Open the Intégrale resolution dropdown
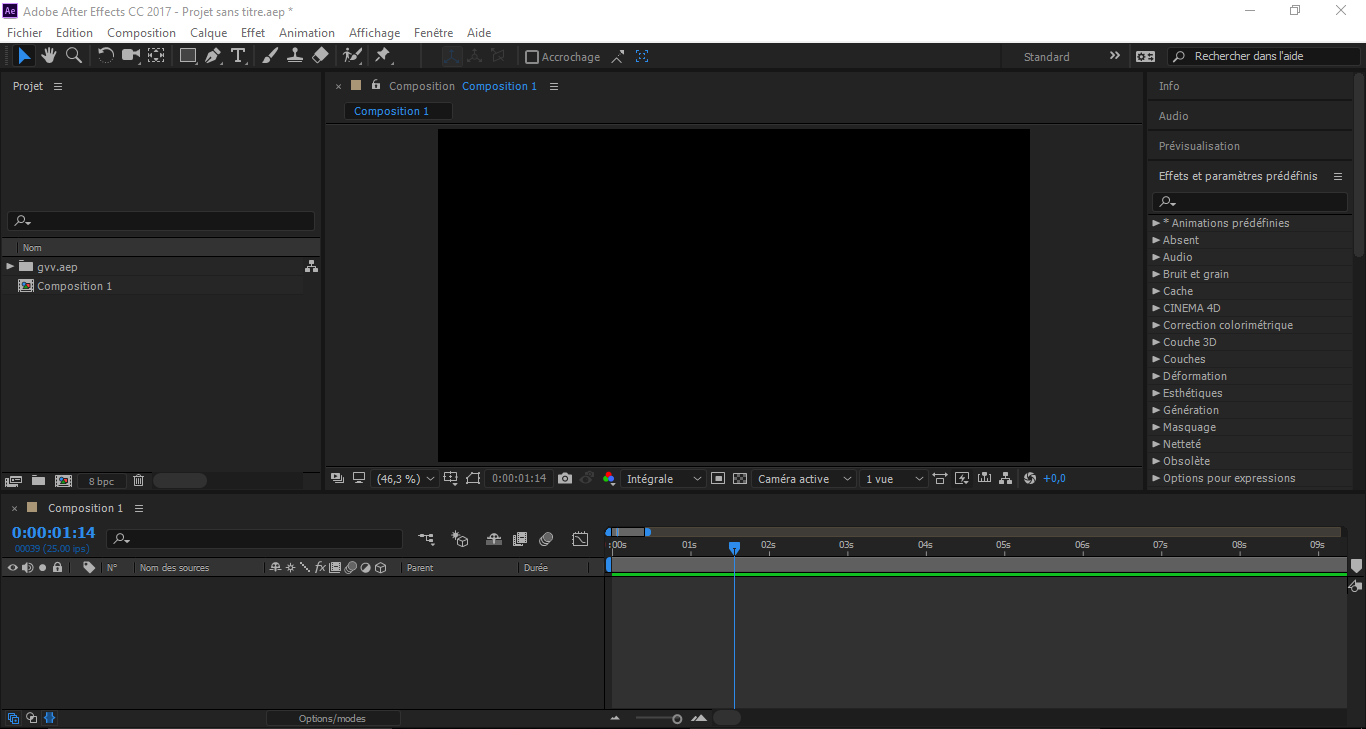The width and height of the screenshot is (1366, 729). point(664,479)
